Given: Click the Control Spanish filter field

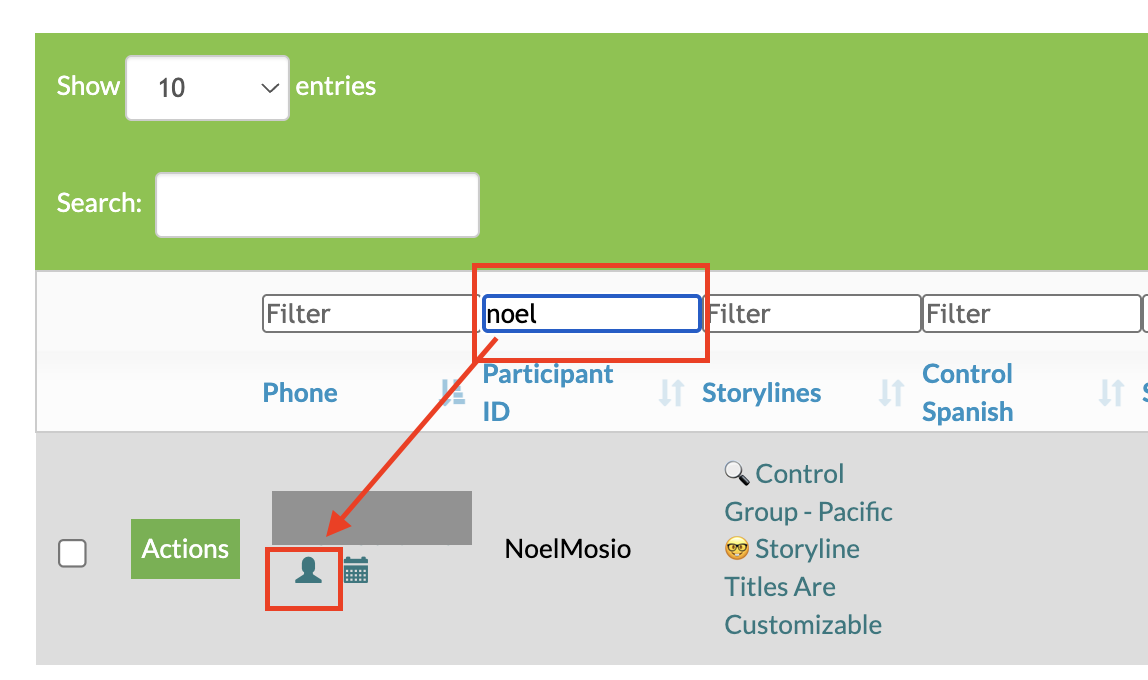Looking at the screenshot, I should [1030, 314].
